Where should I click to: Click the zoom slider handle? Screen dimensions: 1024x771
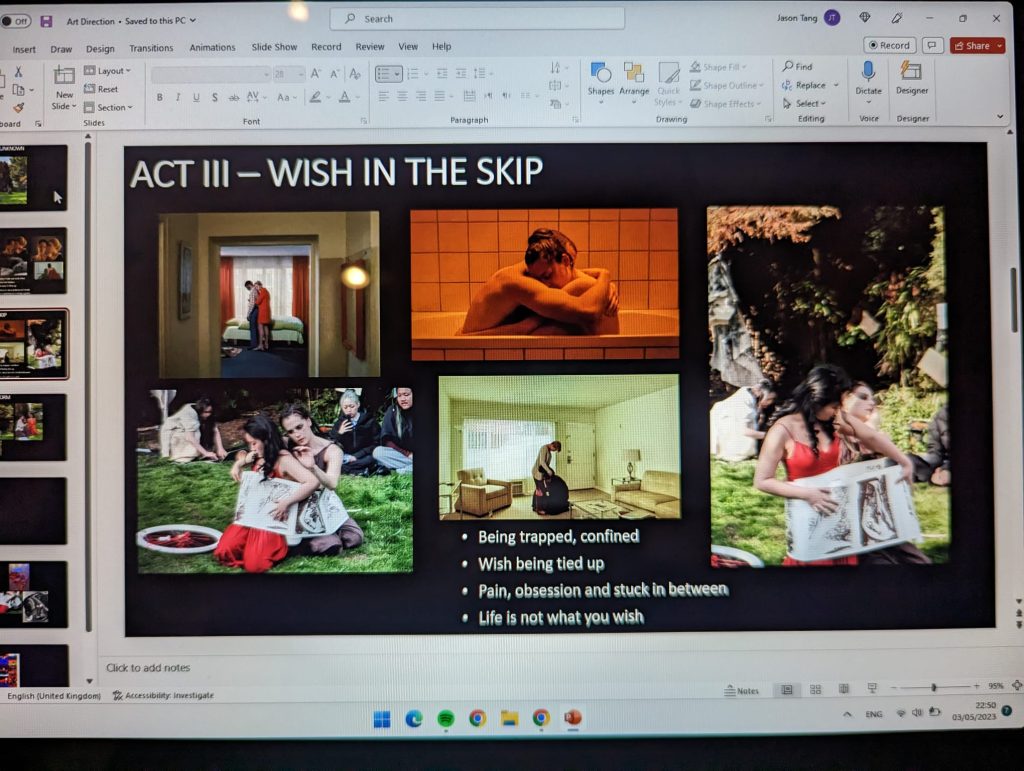[x=934, y=687]
